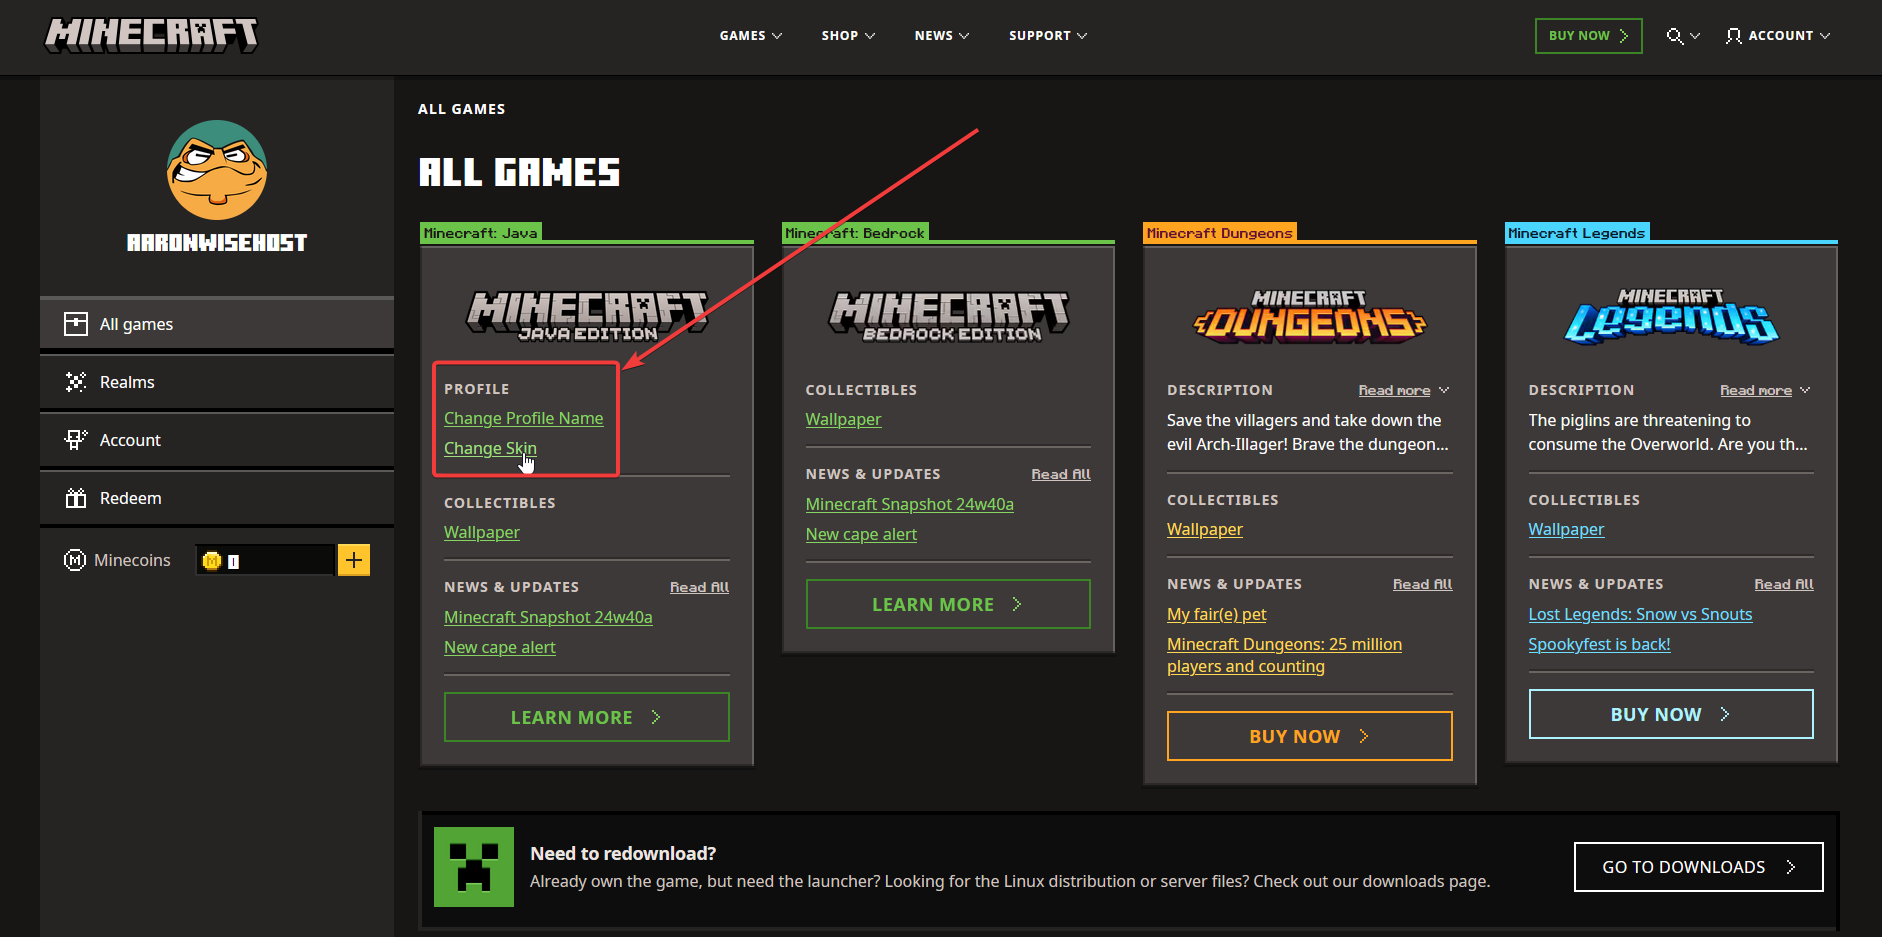Click Read All in Legends news section
Viewport: 1882px width, 937px height.
pyautogui.click(x=1784, y=584)
